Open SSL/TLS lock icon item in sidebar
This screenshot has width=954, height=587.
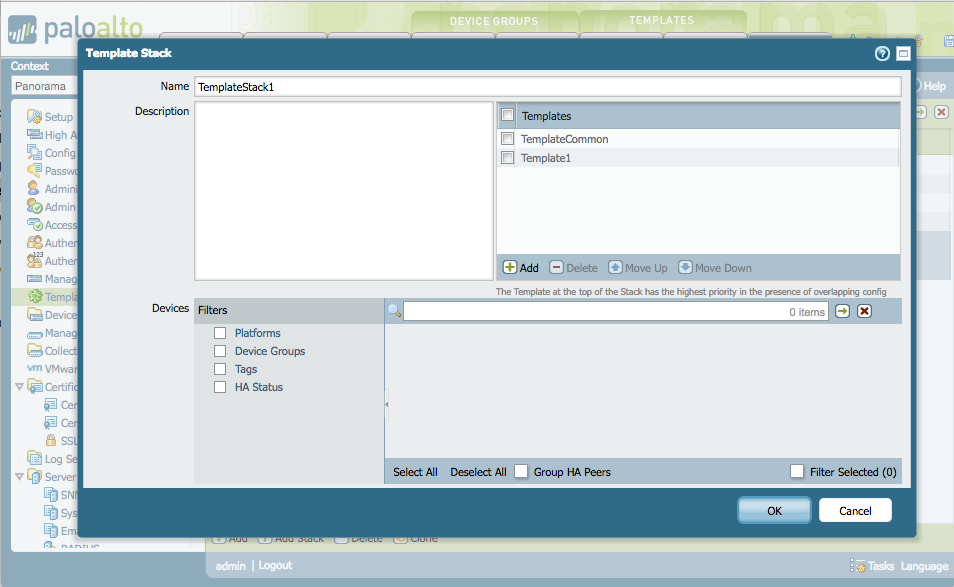(51, 440)
